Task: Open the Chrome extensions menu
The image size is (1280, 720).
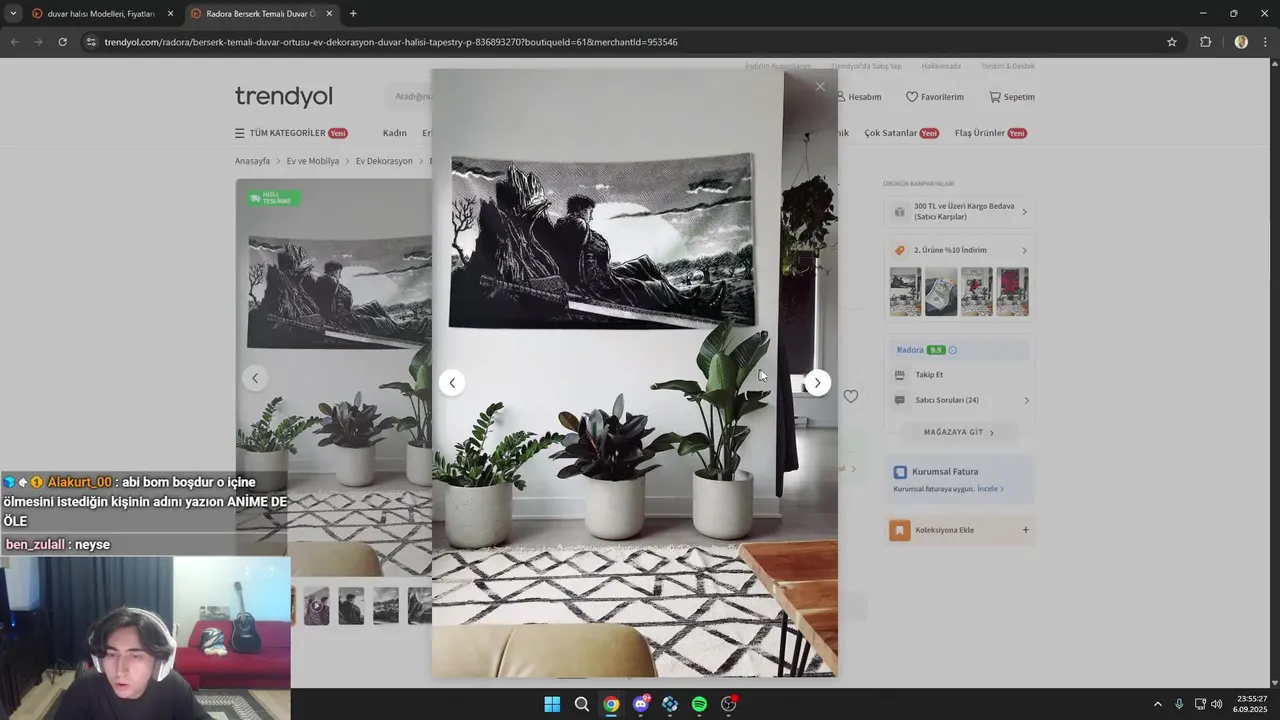Action: pyautogui.click(x=1205, y=42)
